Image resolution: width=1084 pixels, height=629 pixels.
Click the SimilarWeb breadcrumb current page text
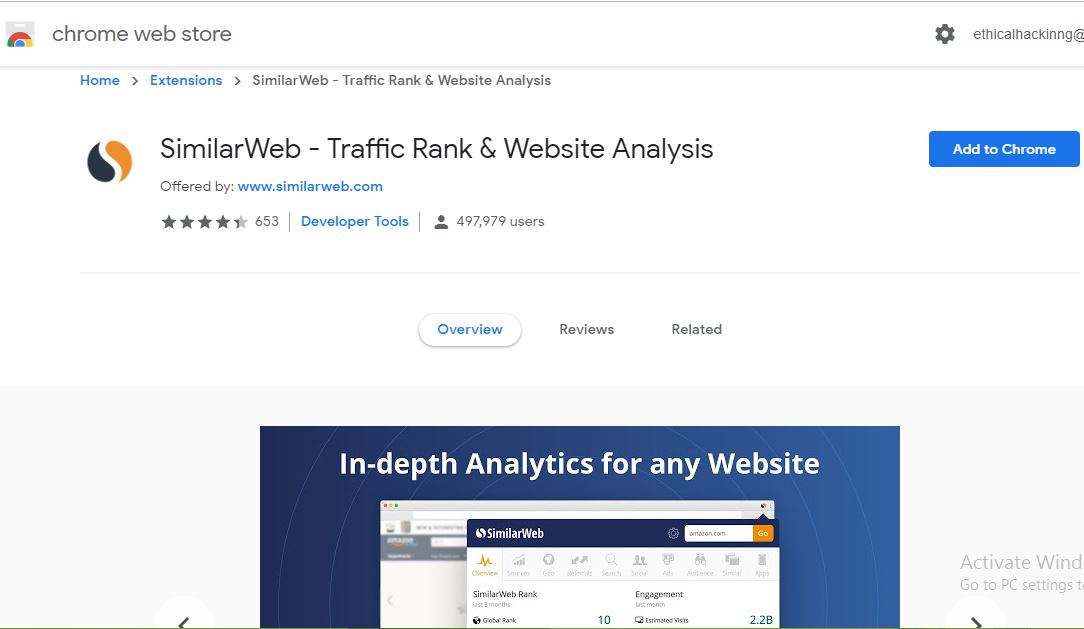(402, 80)
